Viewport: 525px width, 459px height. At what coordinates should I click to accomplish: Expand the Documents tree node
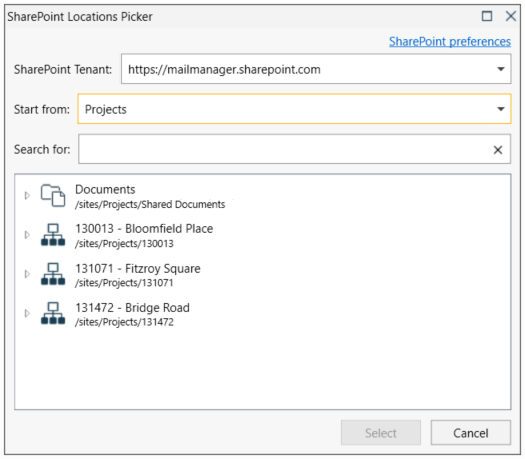[x=27, y=196]
